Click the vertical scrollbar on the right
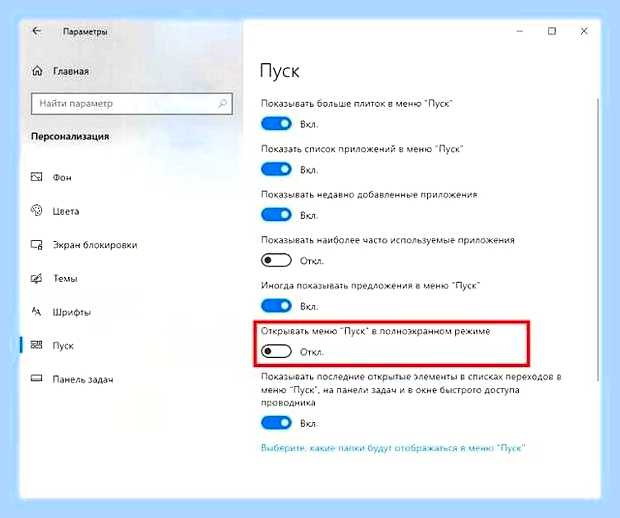This screenshot has width=620, height=518. tap(598, 240)
